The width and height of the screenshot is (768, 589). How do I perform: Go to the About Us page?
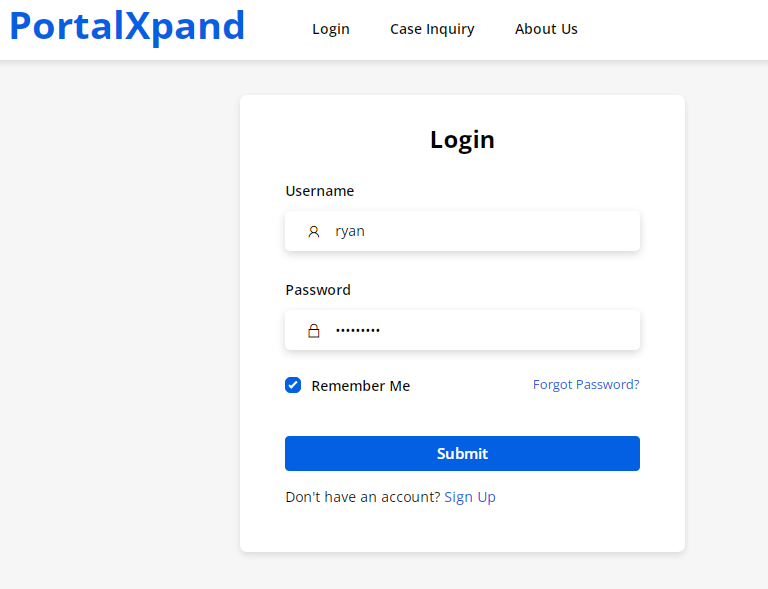546,29
